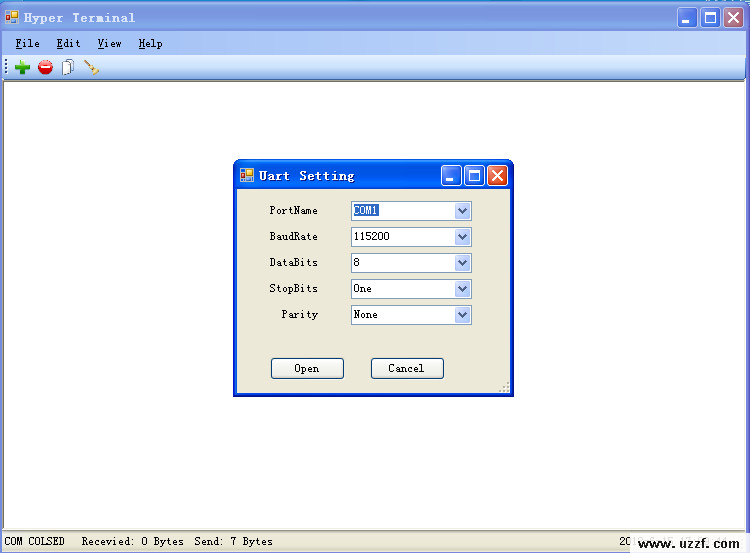750x553 pixels.
Task: Close the Hyper Terminal window
Action: (734, 18)
